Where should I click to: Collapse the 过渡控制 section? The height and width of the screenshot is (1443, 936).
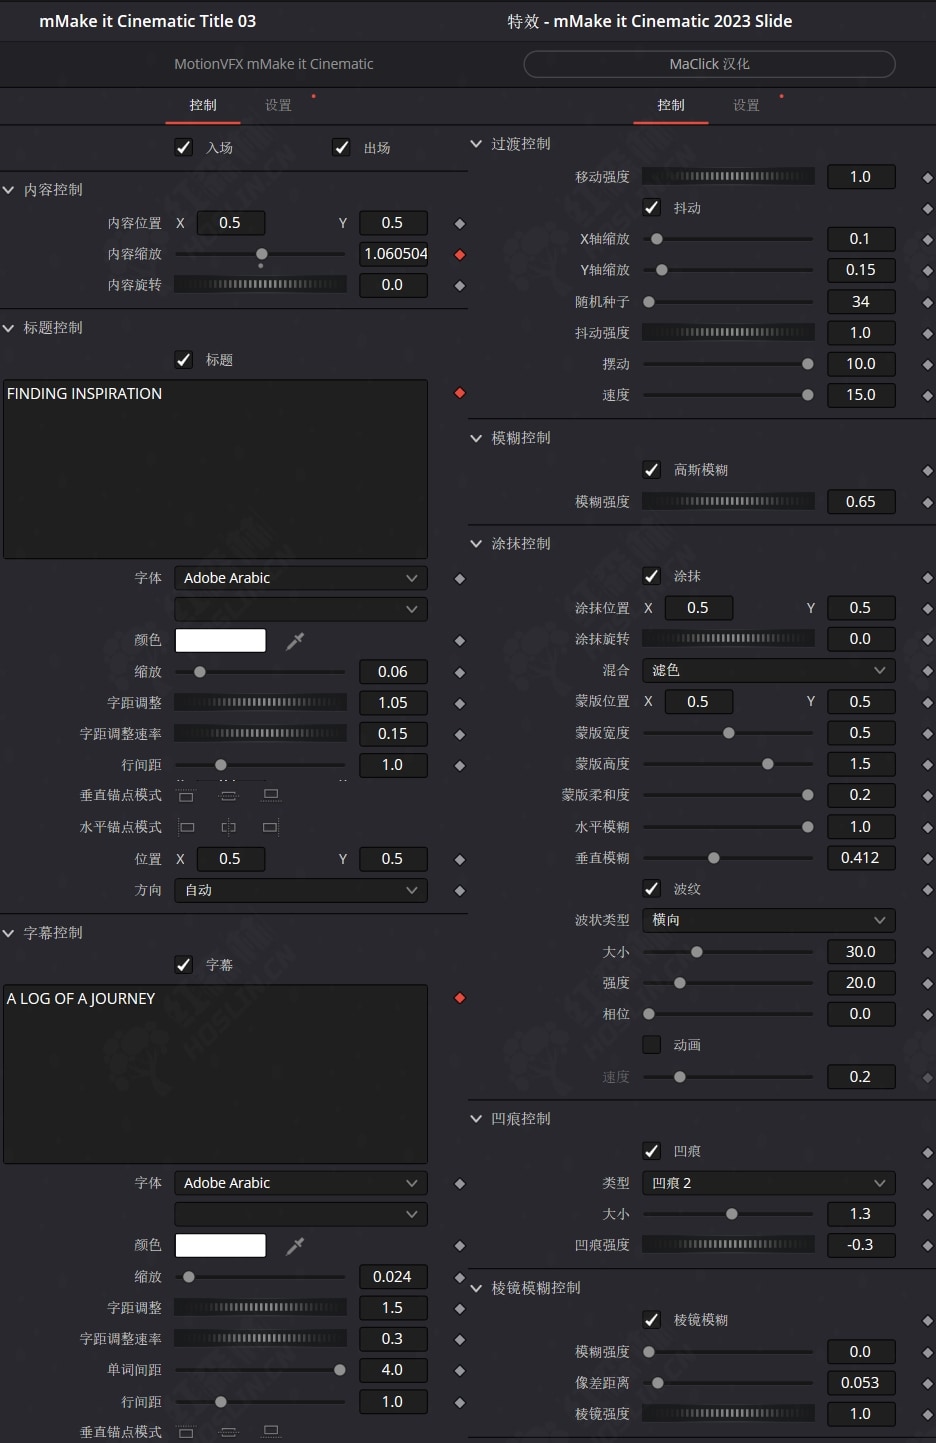(x=476, y=144)
